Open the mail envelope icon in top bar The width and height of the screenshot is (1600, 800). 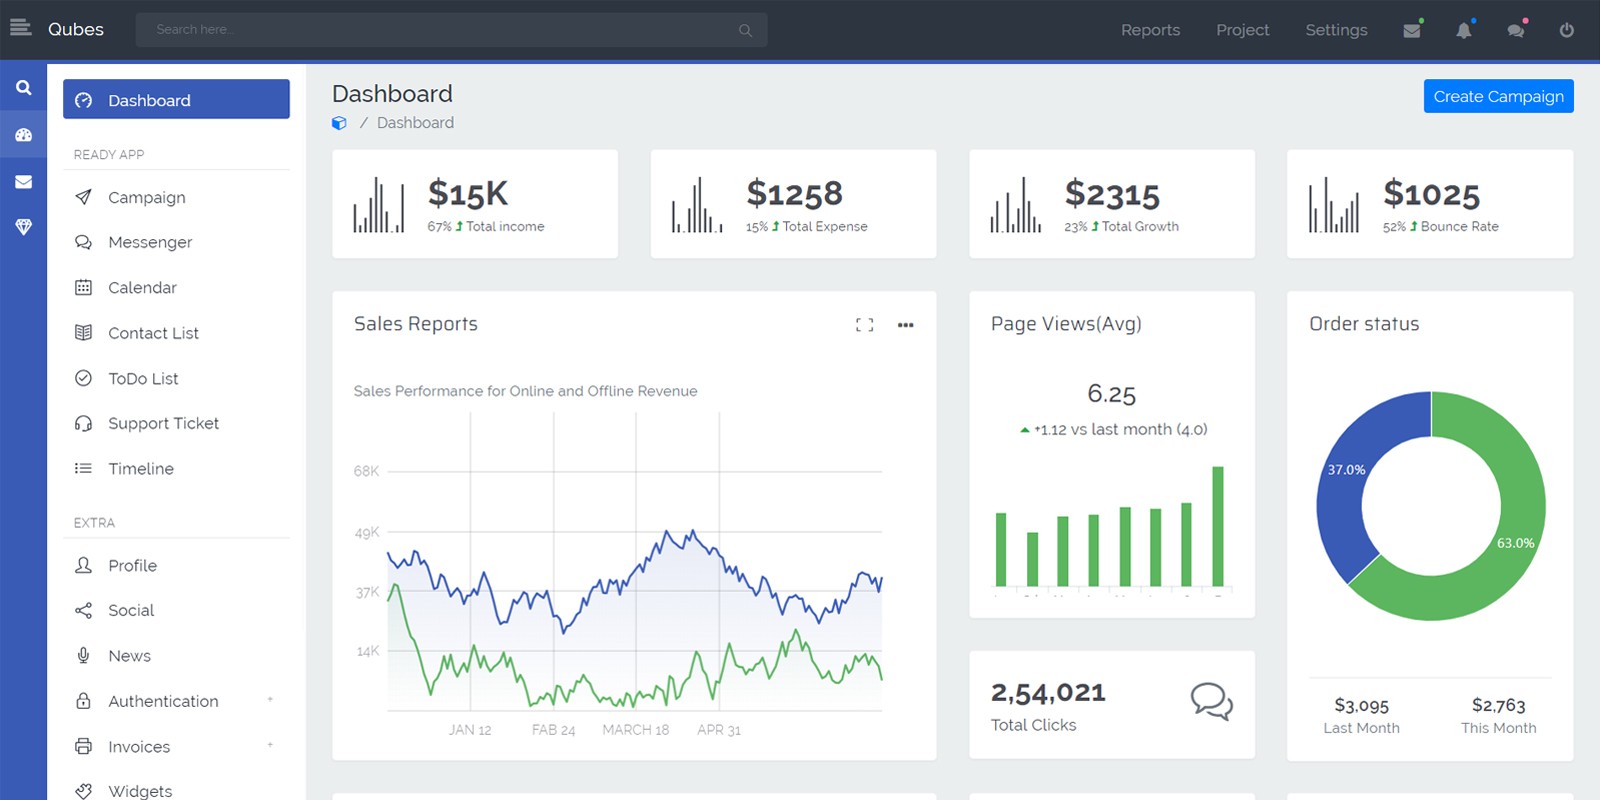(1412, 30)
